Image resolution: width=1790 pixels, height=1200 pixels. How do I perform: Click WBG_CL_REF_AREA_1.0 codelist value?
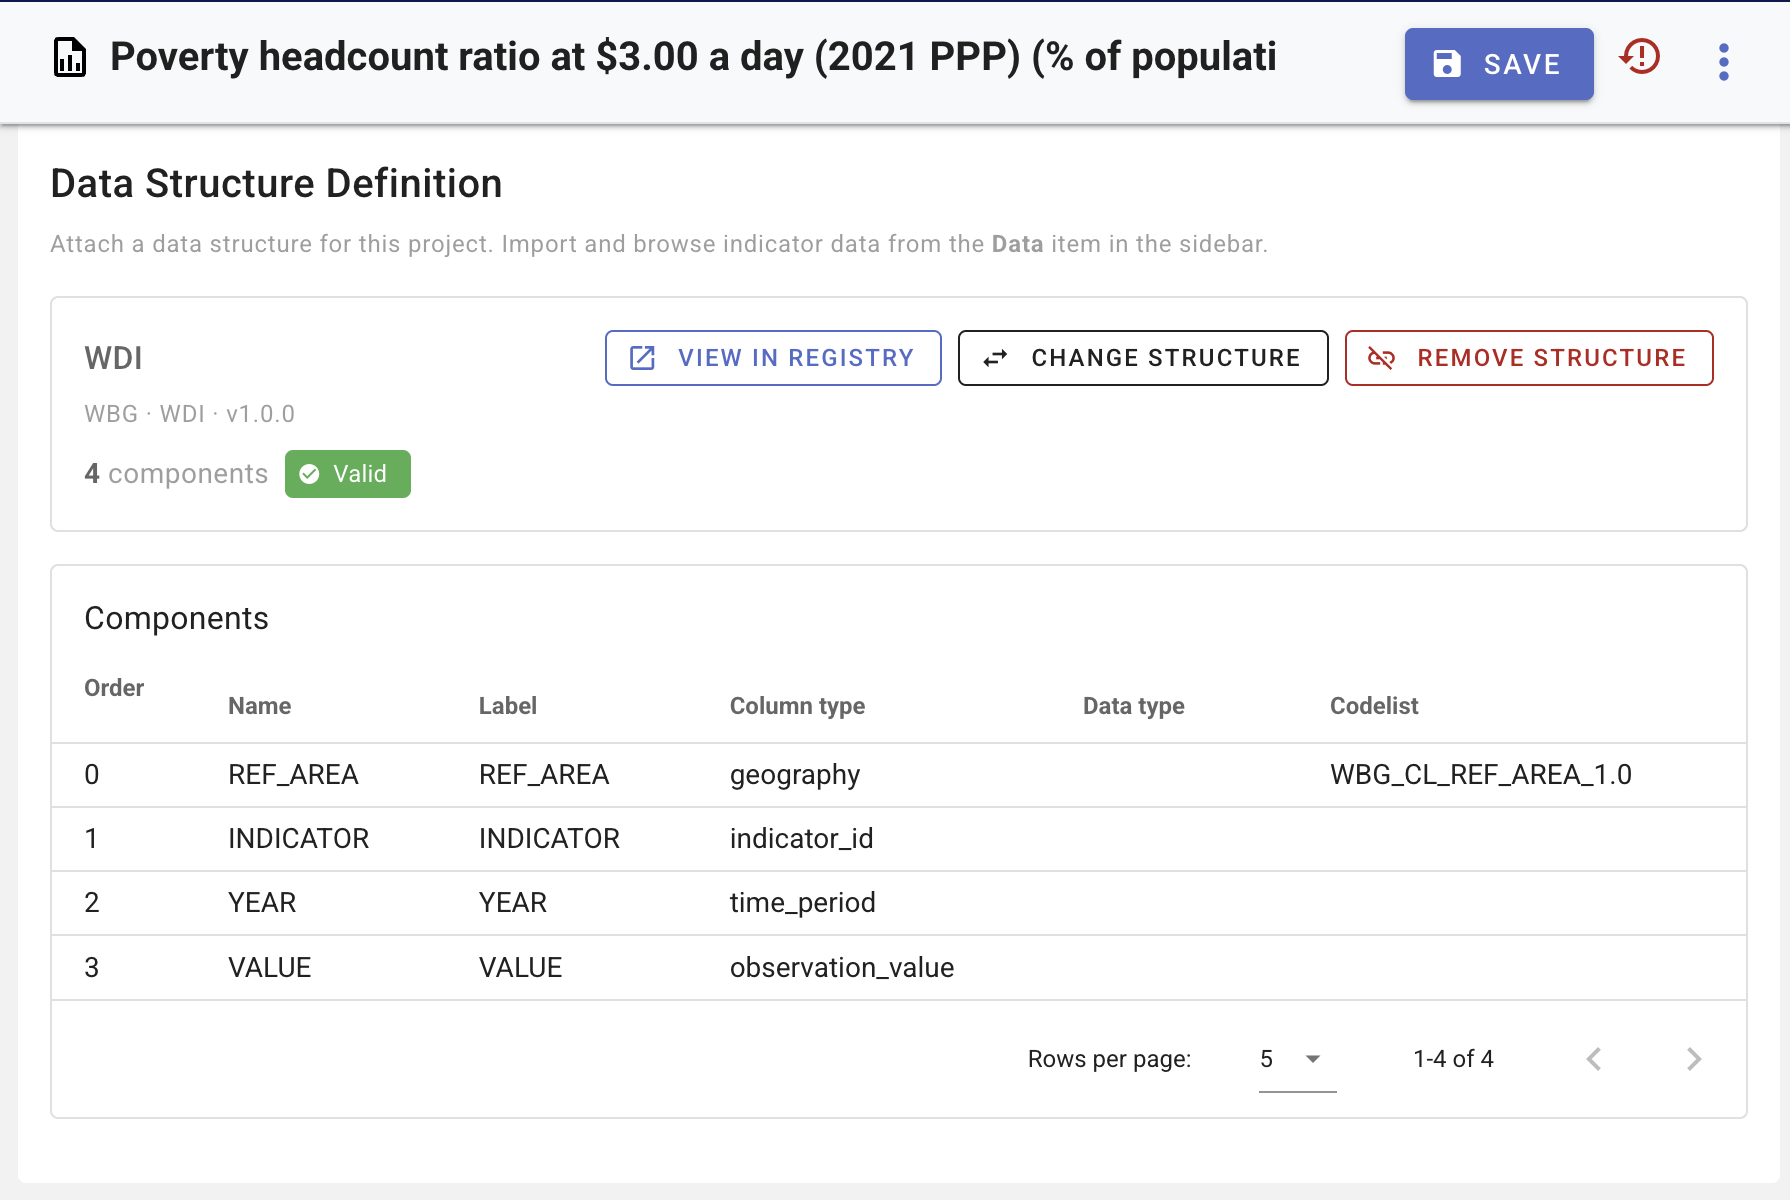[x=1481, y=775]
